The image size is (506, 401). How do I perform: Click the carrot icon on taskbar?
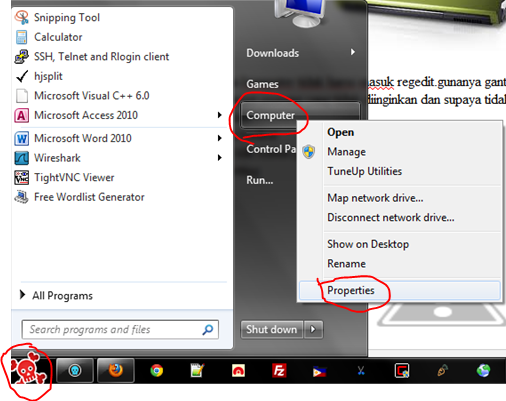click(x=442, y=370)
